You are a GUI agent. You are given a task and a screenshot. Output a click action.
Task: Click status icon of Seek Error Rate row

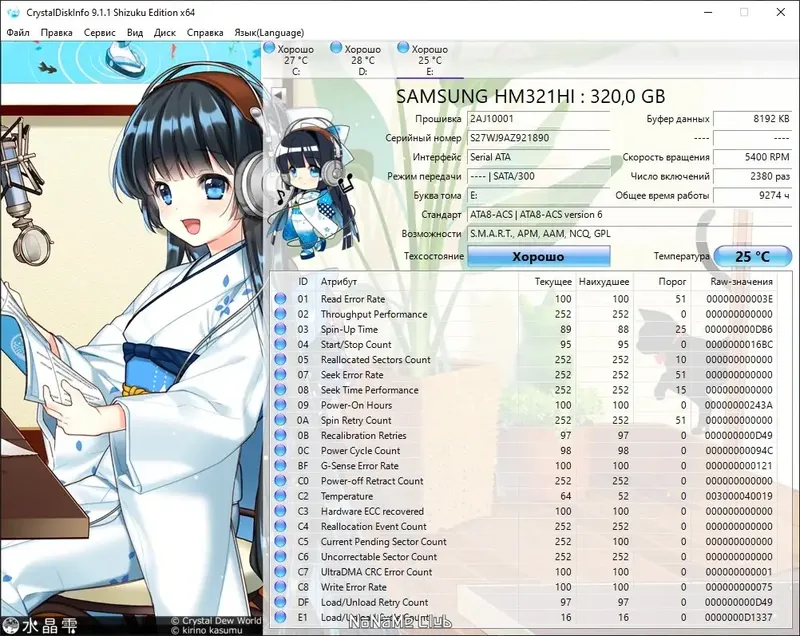click(x=280, y=375)
